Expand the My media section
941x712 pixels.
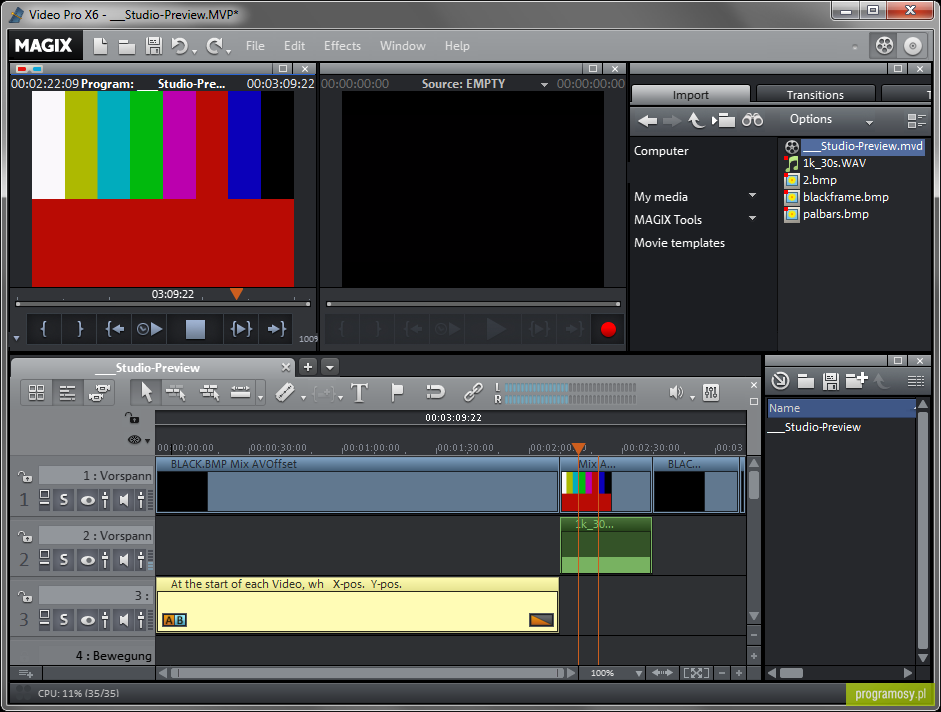click(753, 196)
